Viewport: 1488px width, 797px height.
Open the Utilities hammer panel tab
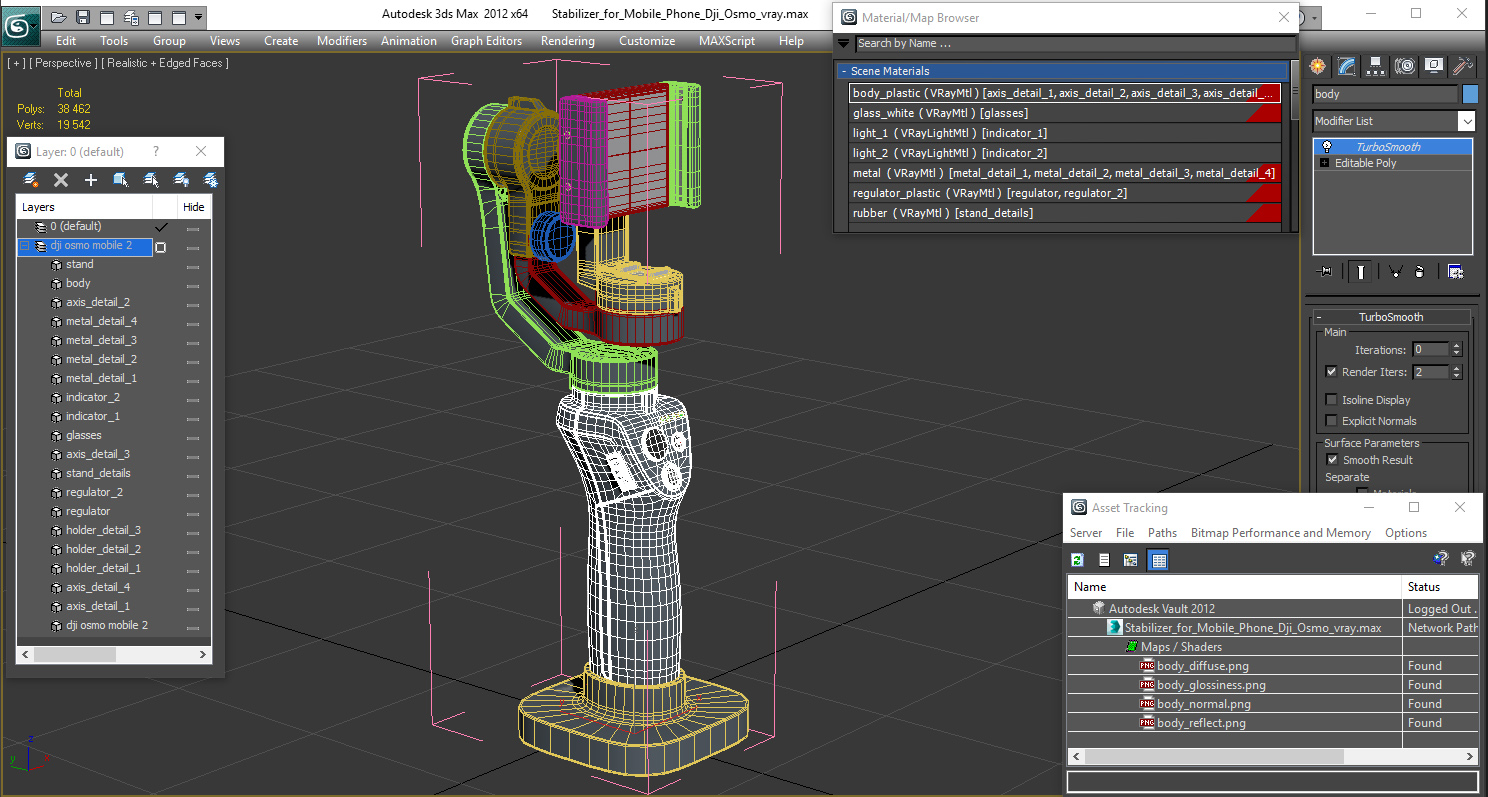point(1463,66)
